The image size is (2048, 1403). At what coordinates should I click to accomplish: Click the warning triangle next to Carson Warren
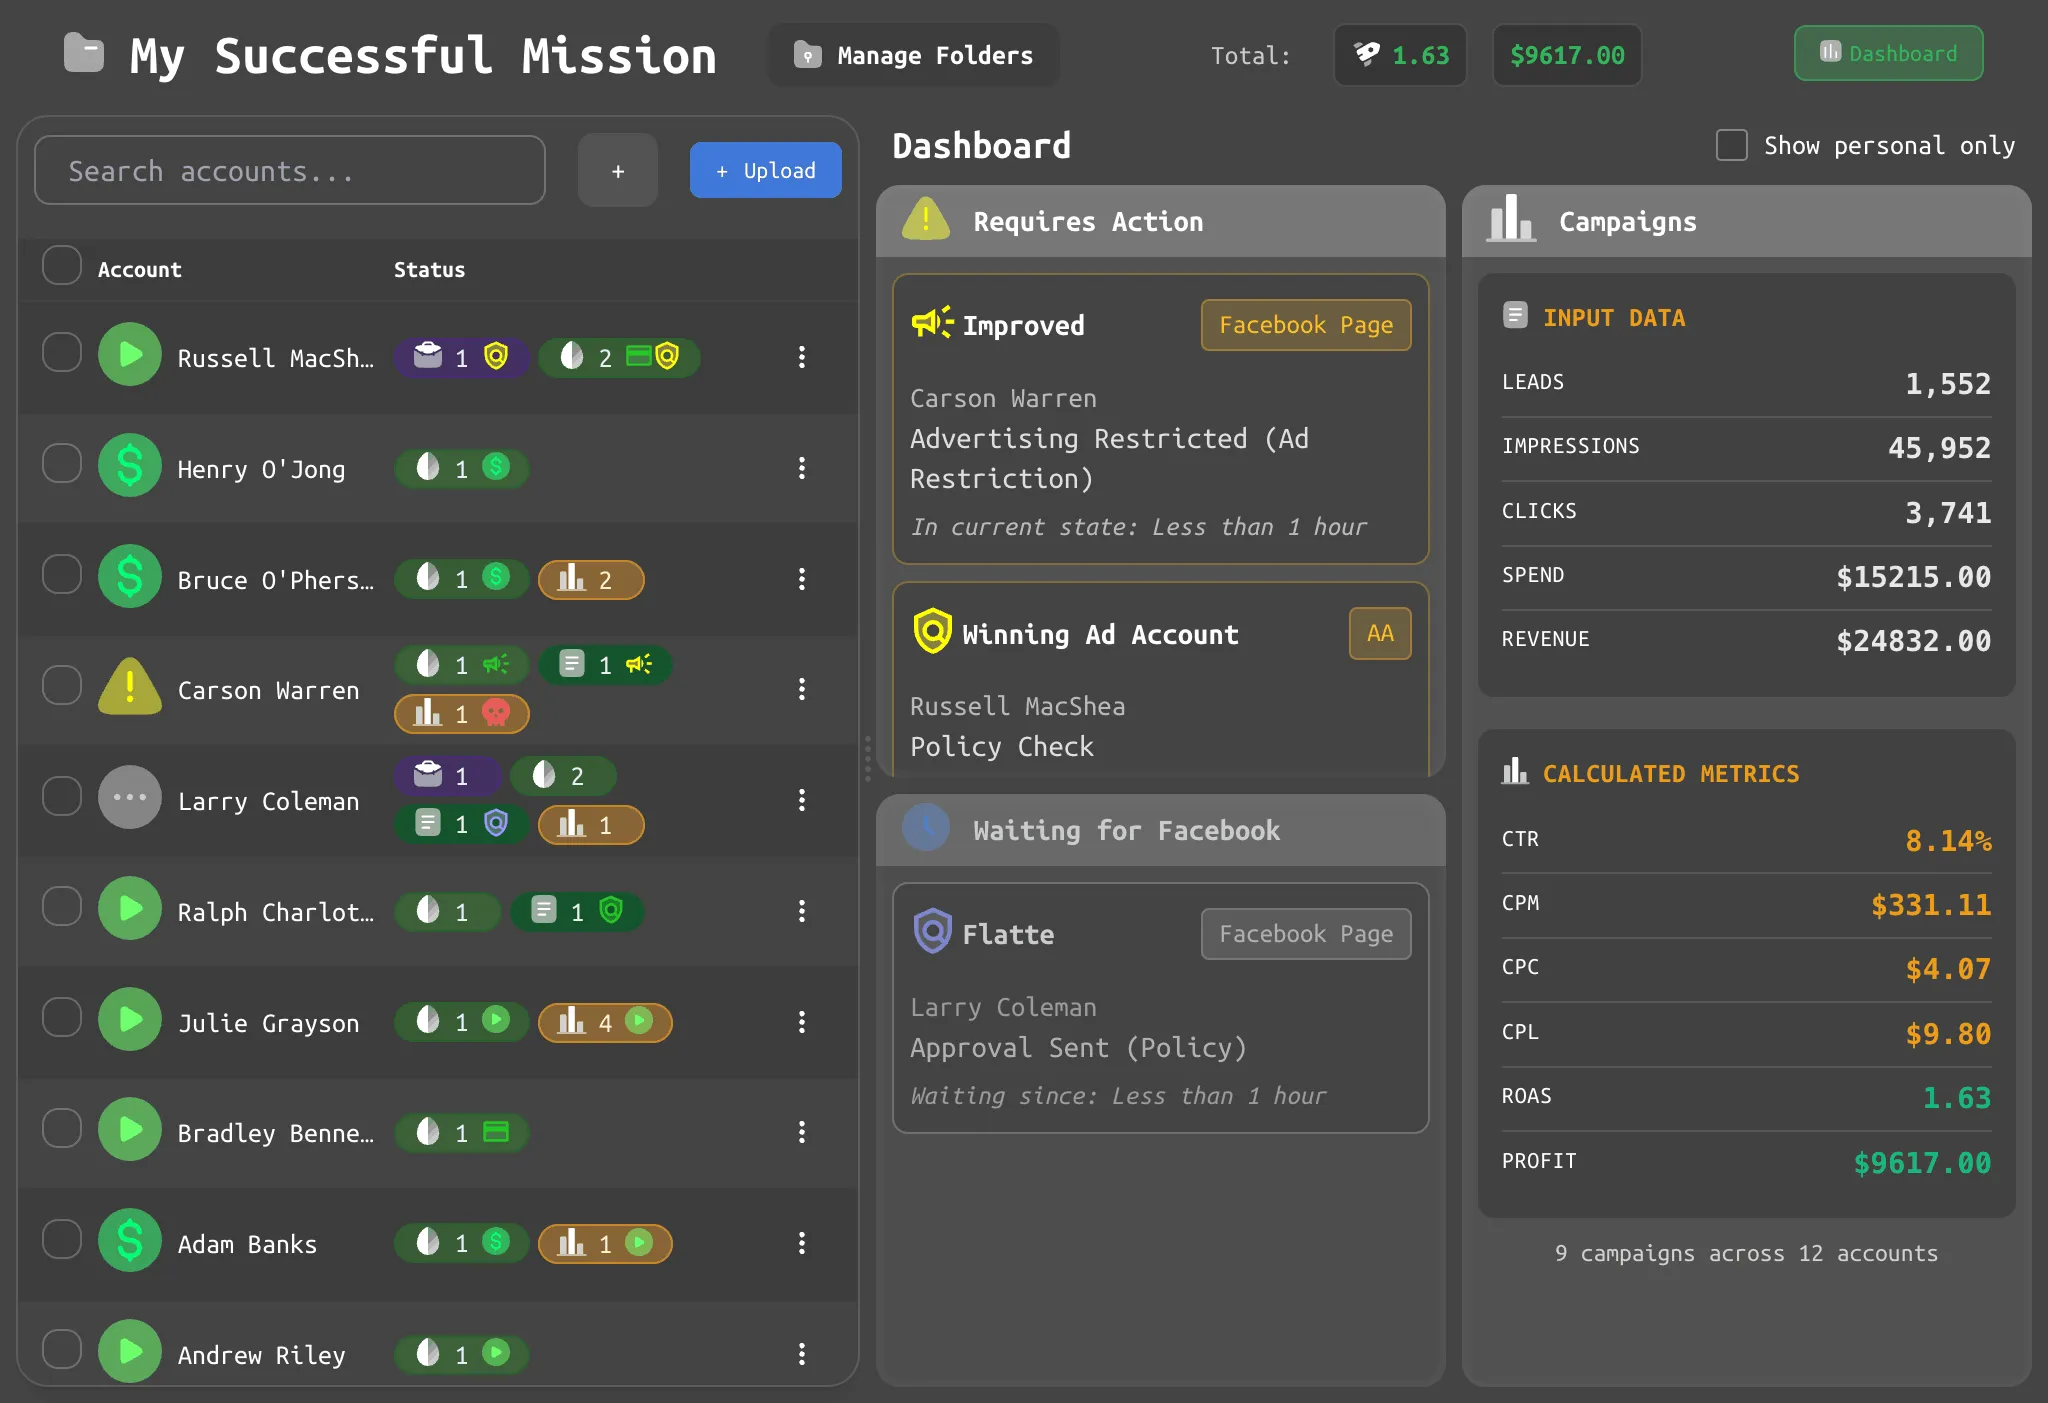coord(129,687)
